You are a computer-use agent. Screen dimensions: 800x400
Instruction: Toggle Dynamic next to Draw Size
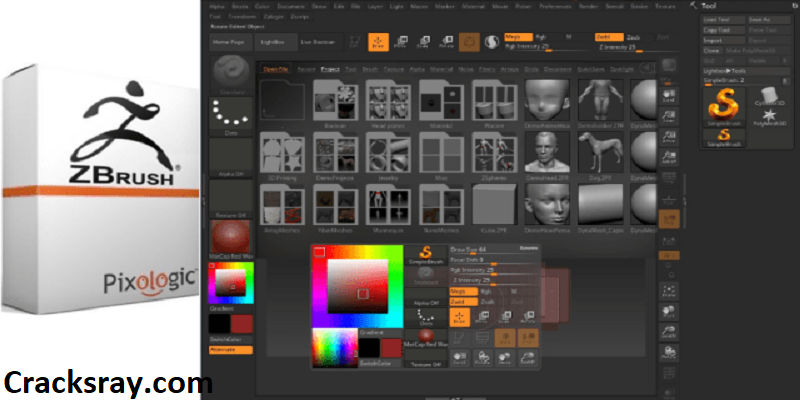(528, 248)
